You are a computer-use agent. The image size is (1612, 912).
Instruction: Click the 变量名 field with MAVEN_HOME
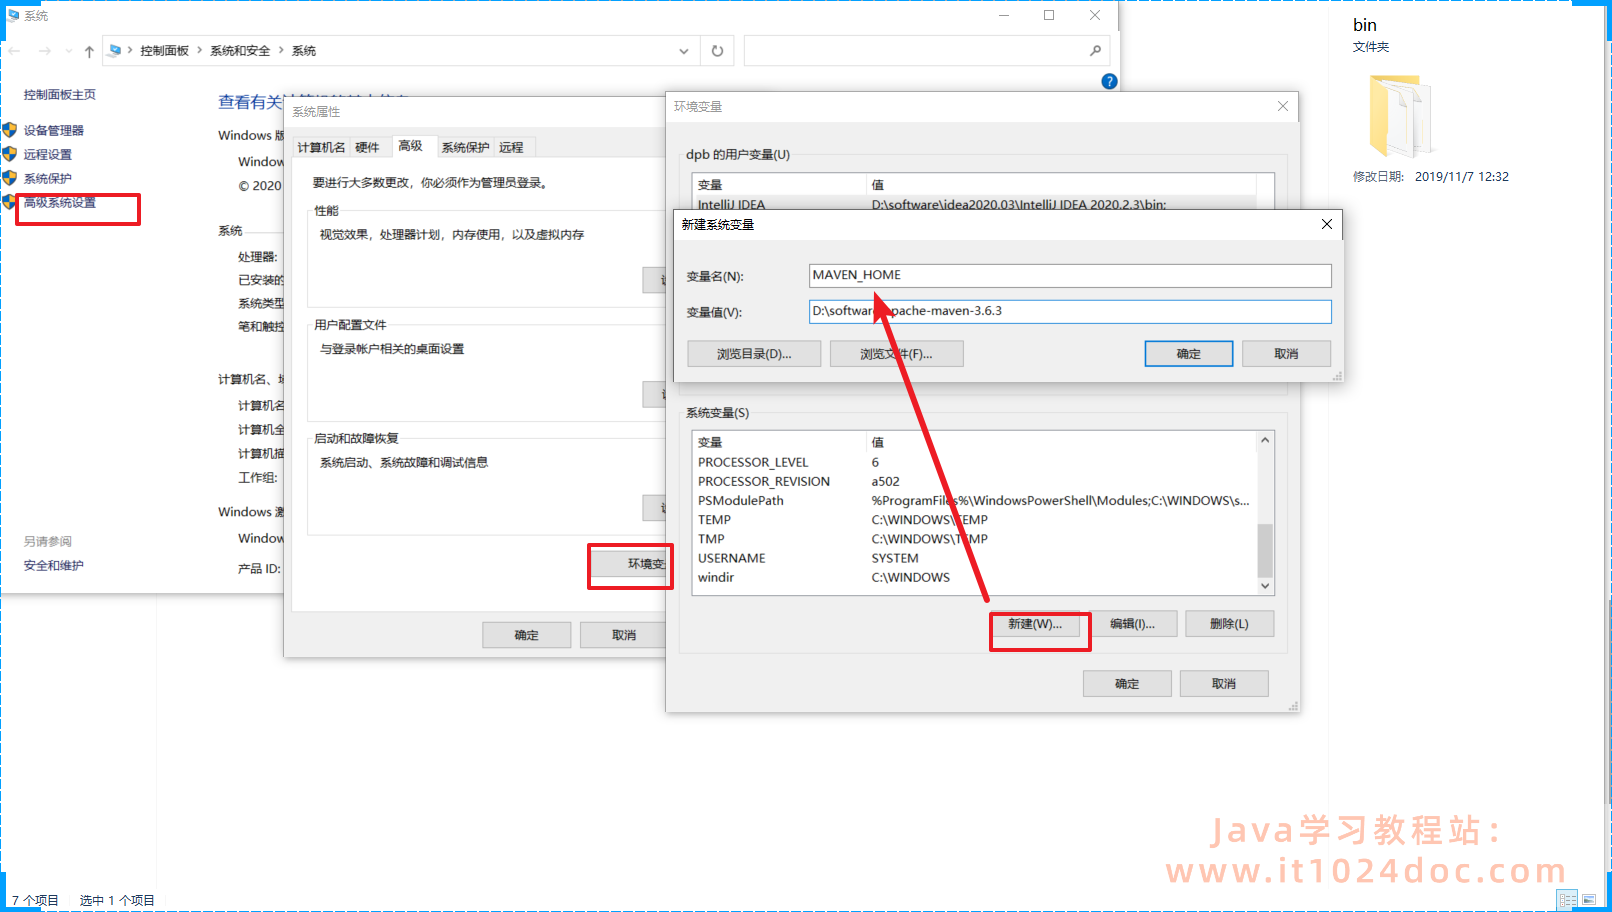pyautogui.click(x=1070, y=275)
